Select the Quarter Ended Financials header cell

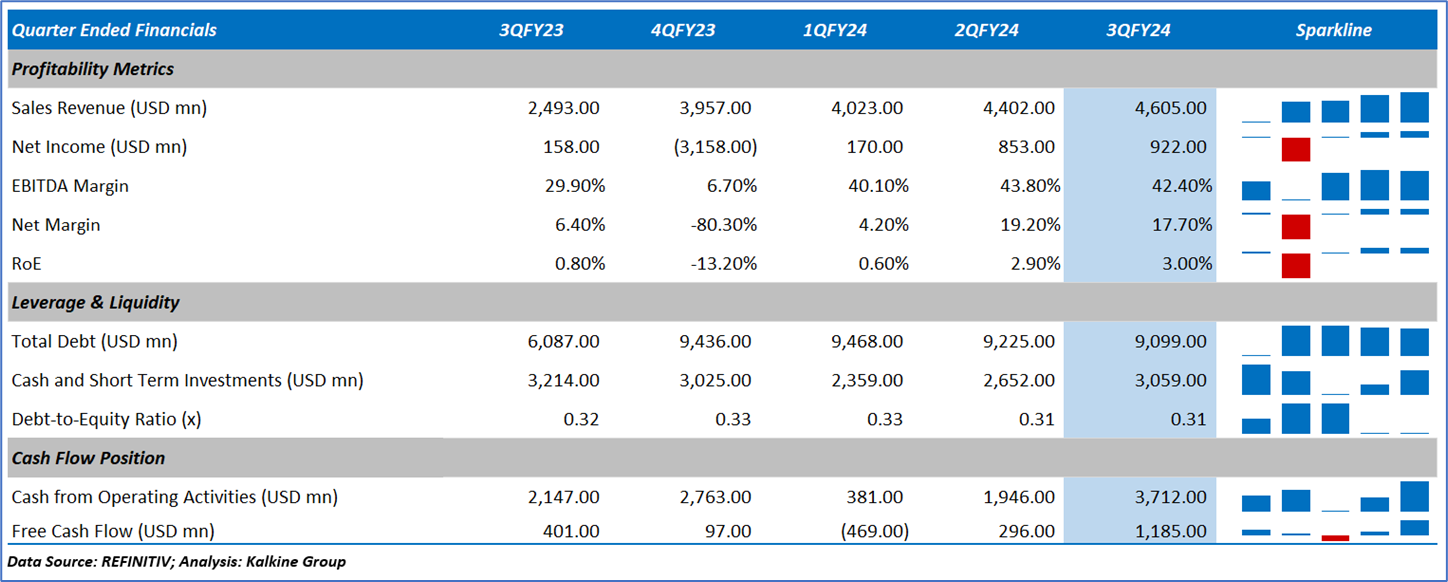coord(114,30)
